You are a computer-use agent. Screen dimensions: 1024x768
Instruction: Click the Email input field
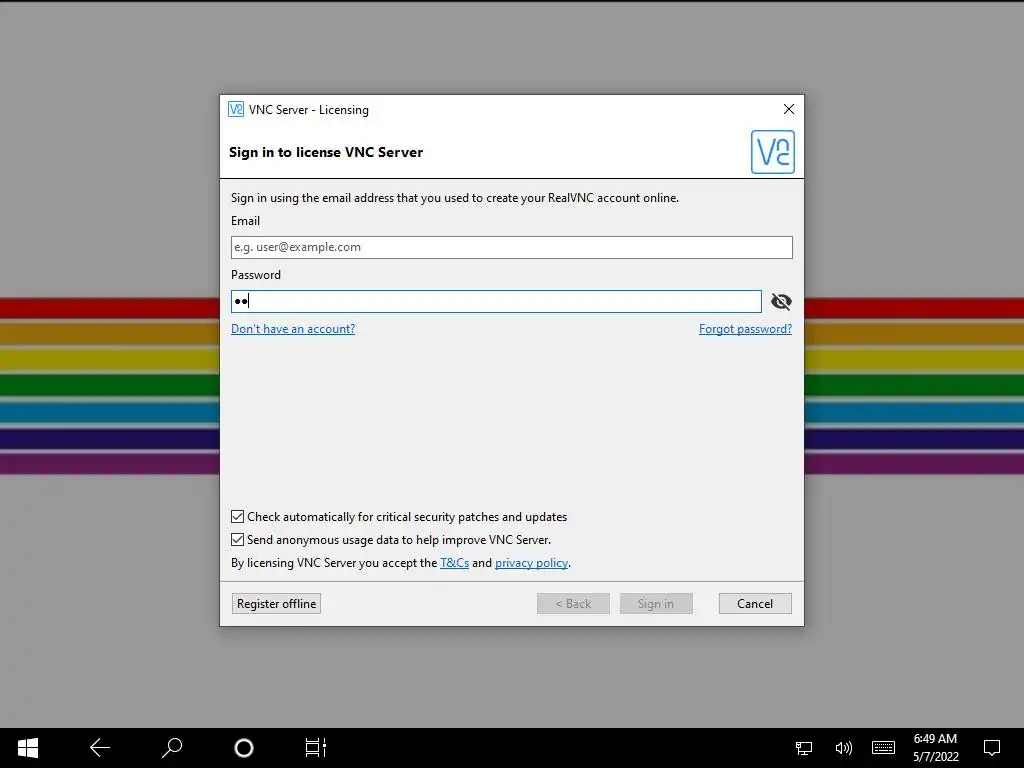pos(511,248)
